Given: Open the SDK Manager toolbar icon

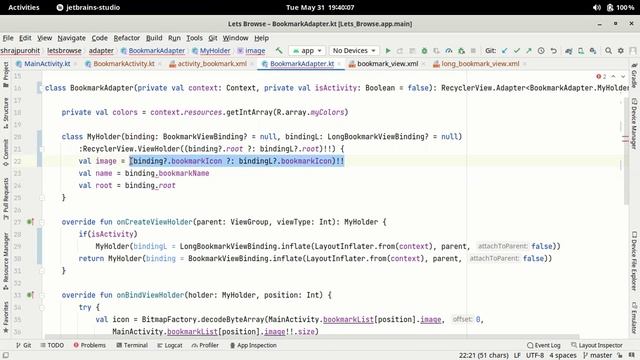Looking at the screenshot, I should [593, 51].
